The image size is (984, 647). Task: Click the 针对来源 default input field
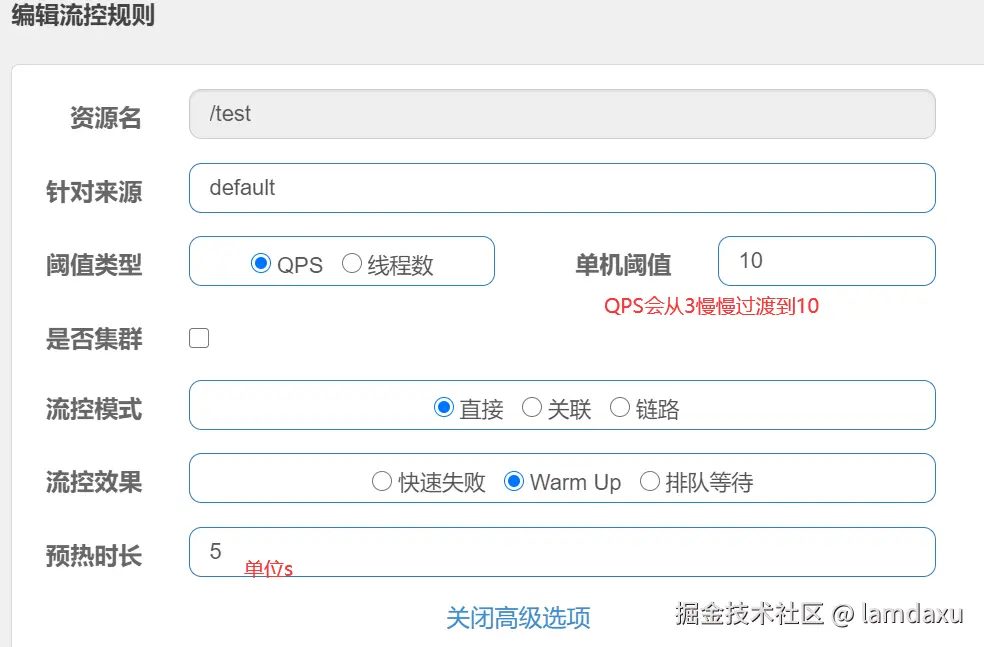coord(561,188)
